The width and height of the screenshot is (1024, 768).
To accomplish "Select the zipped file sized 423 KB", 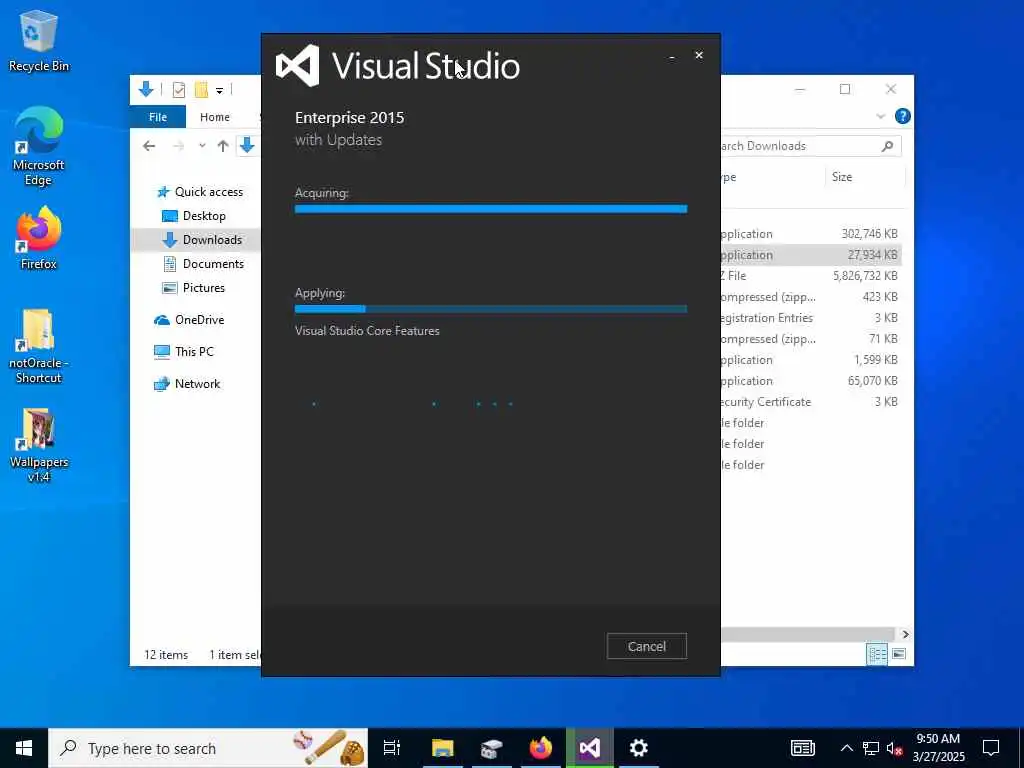I will tap(813, 296).
